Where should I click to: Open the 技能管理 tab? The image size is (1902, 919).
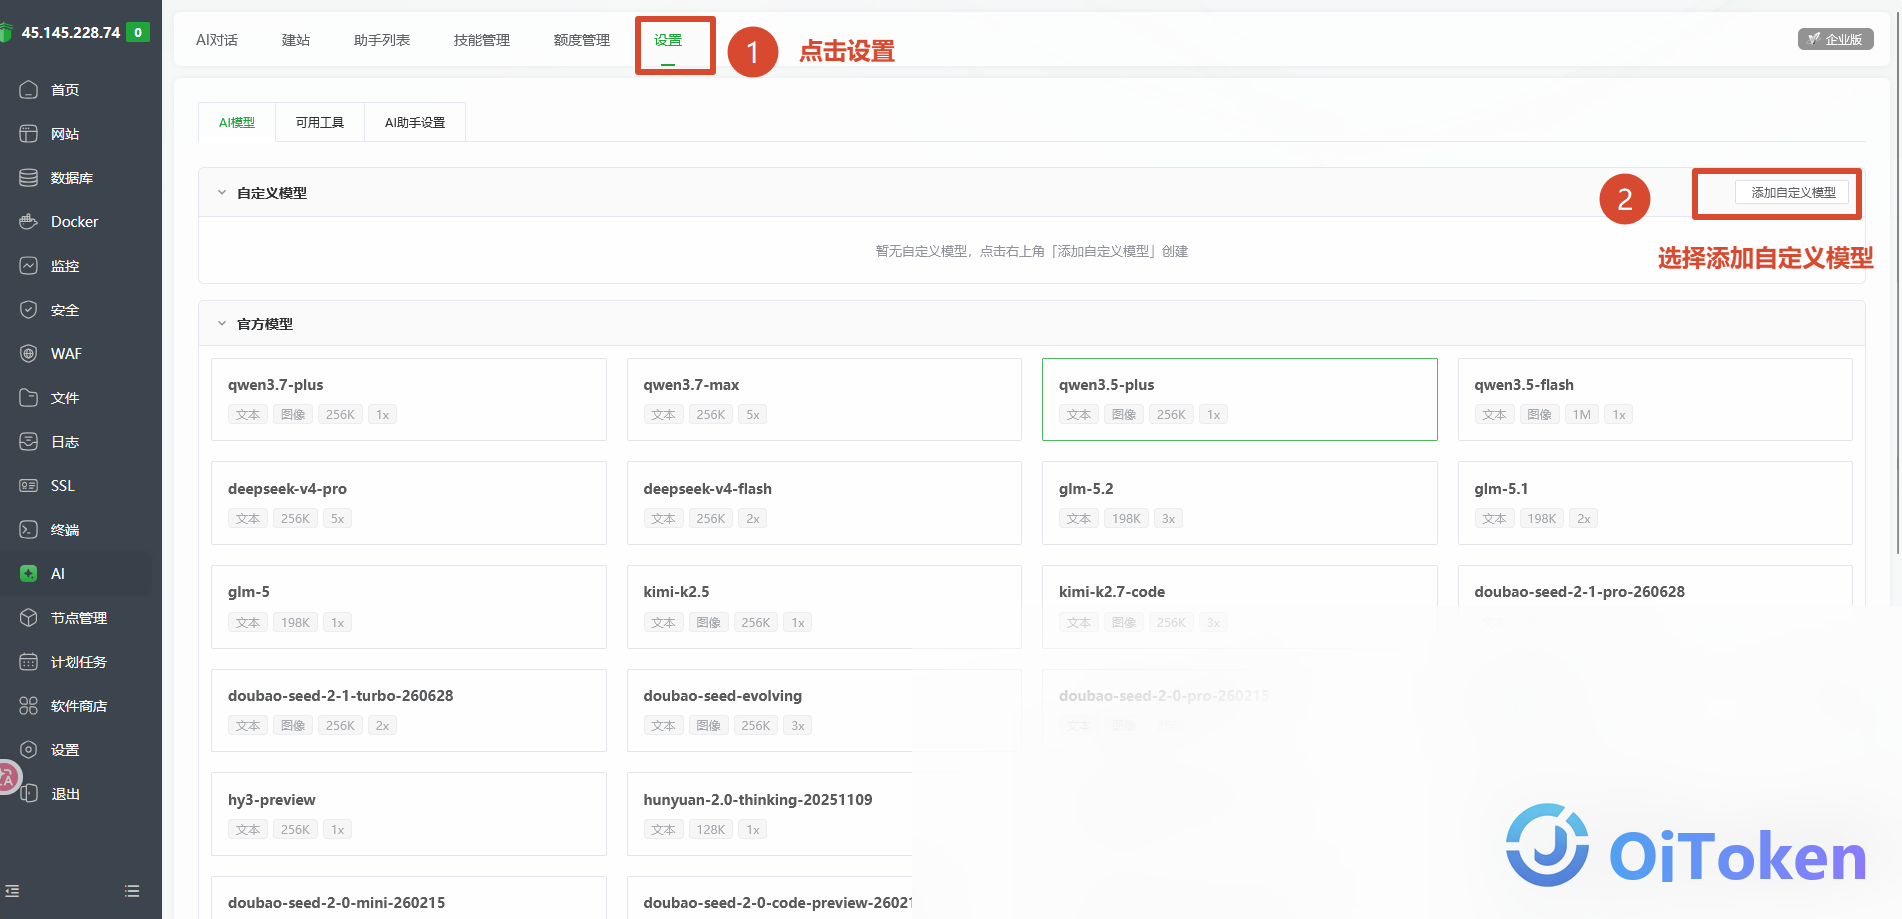[x=482, y=40]
